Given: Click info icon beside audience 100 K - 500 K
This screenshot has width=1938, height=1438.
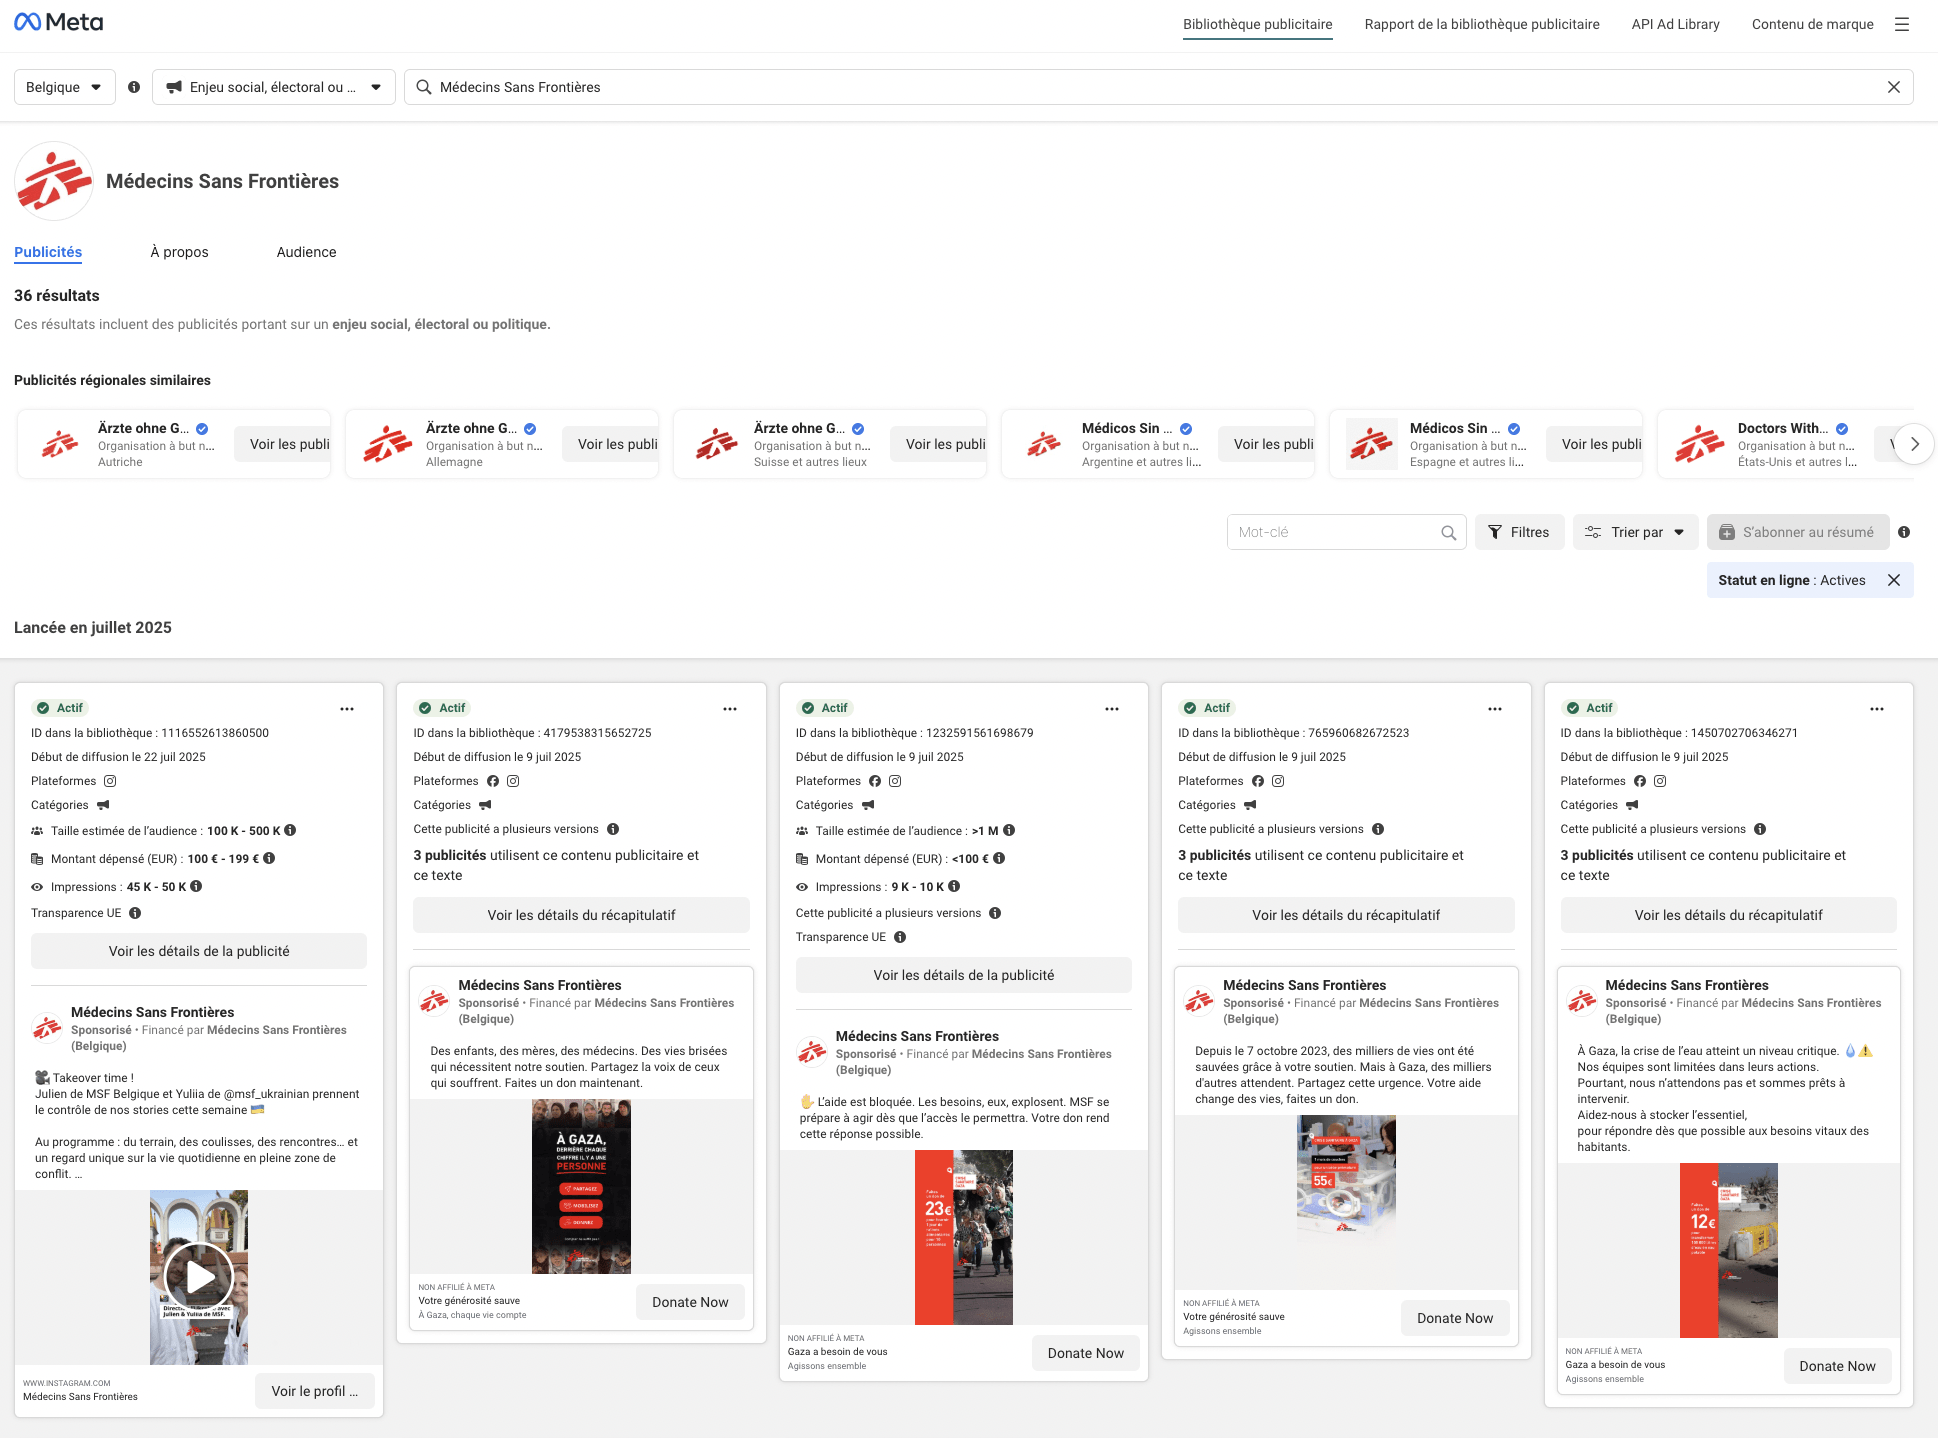Looking at the screenshot, I should 290,830.
